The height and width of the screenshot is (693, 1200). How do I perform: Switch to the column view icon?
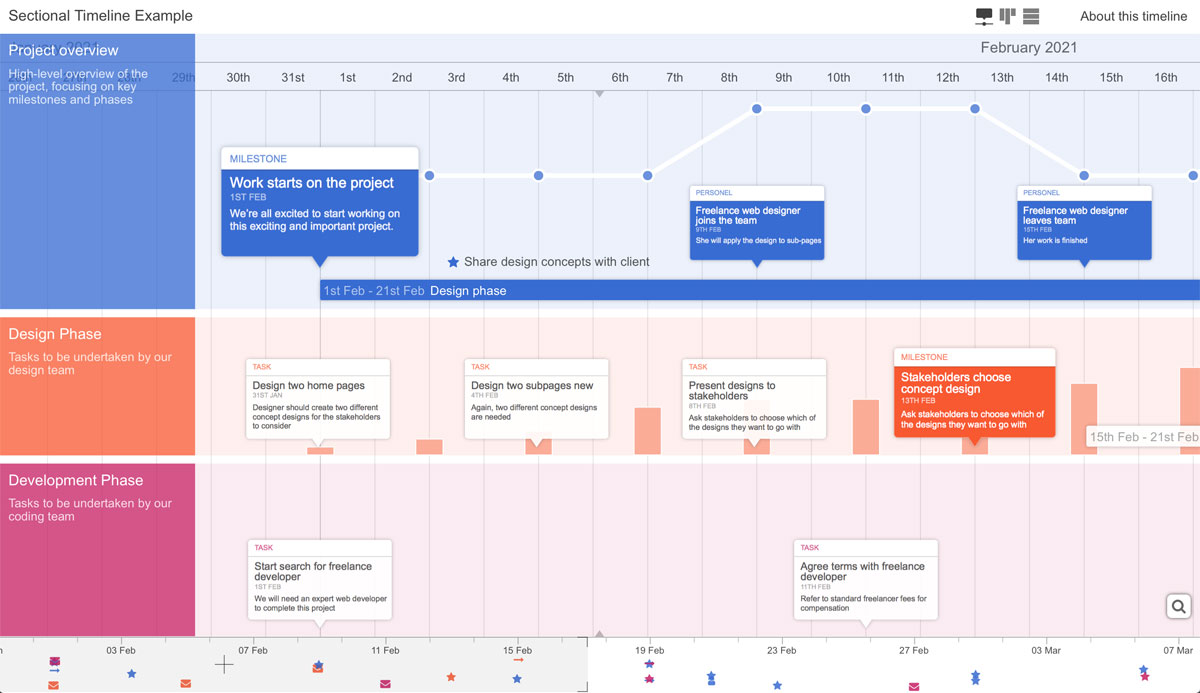1008,16
